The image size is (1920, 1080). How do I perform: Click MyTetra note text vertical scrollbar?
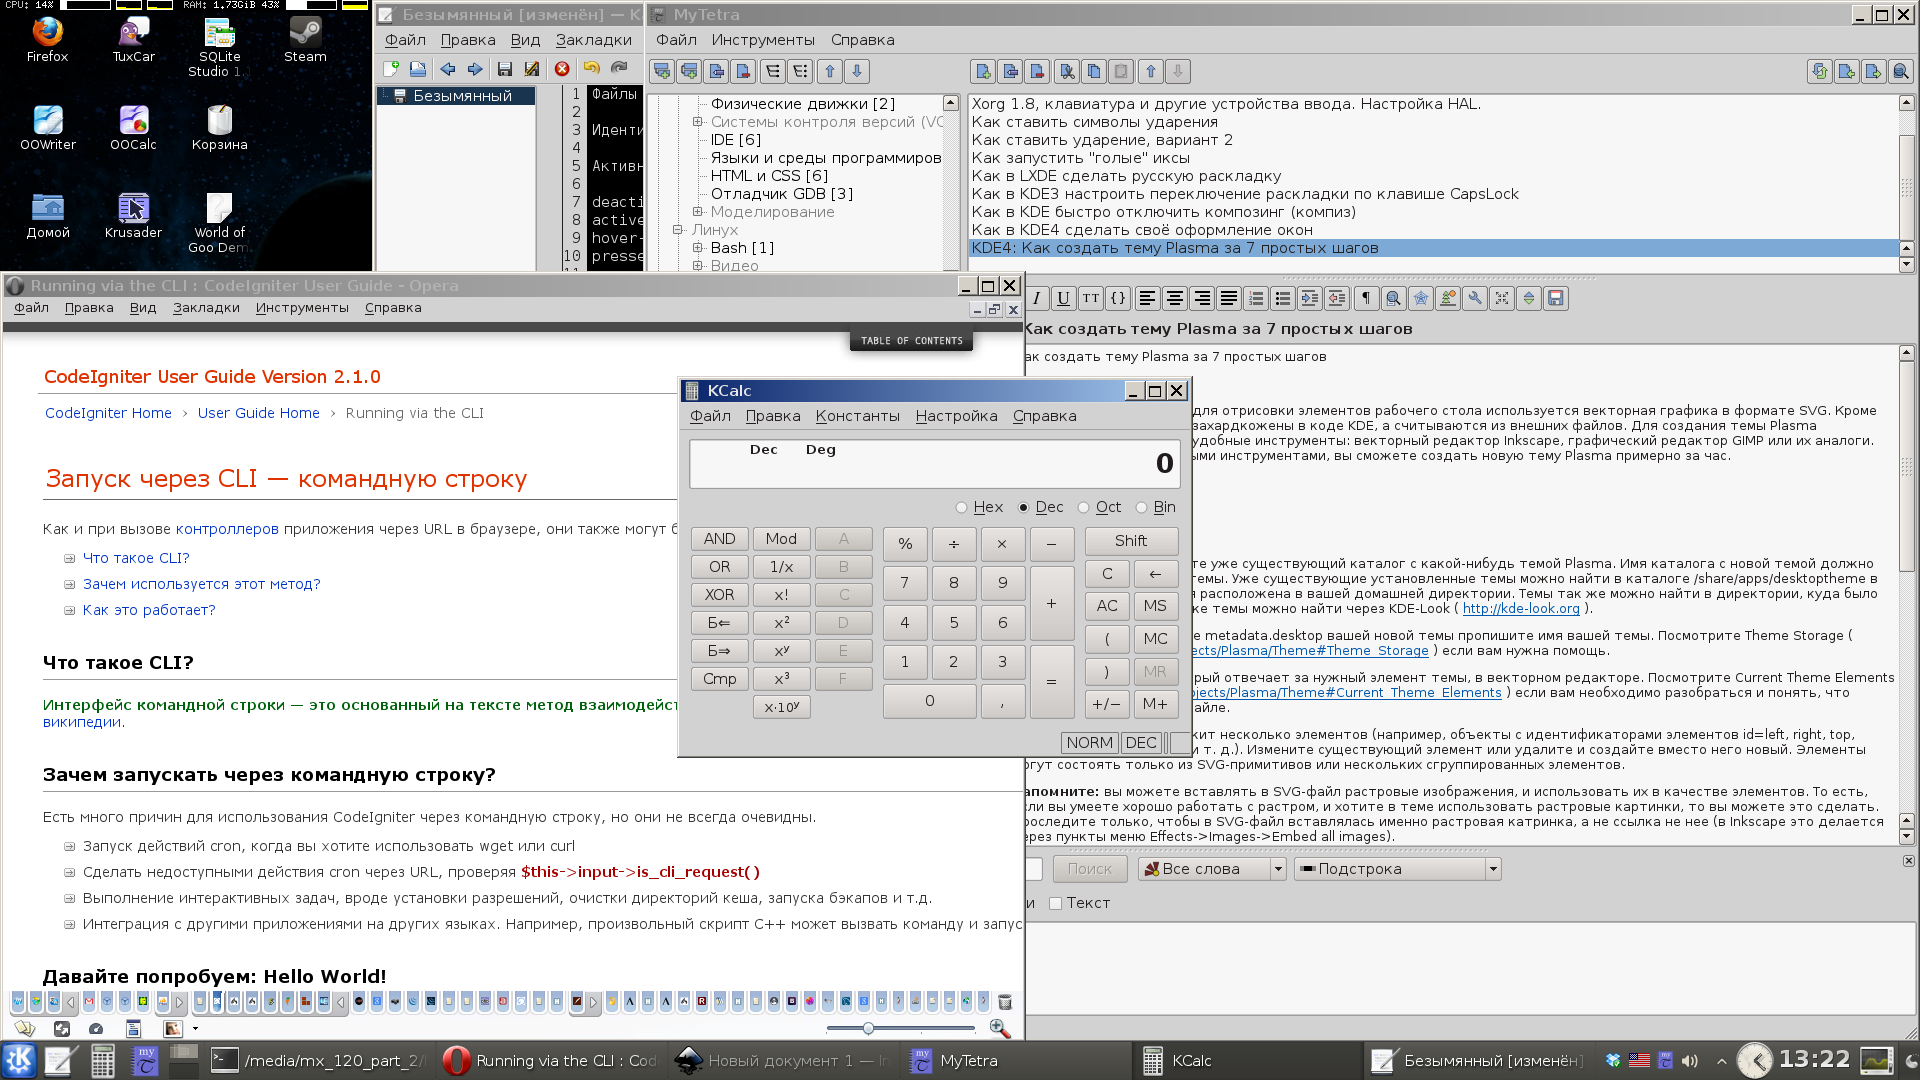pos(1906,594)
